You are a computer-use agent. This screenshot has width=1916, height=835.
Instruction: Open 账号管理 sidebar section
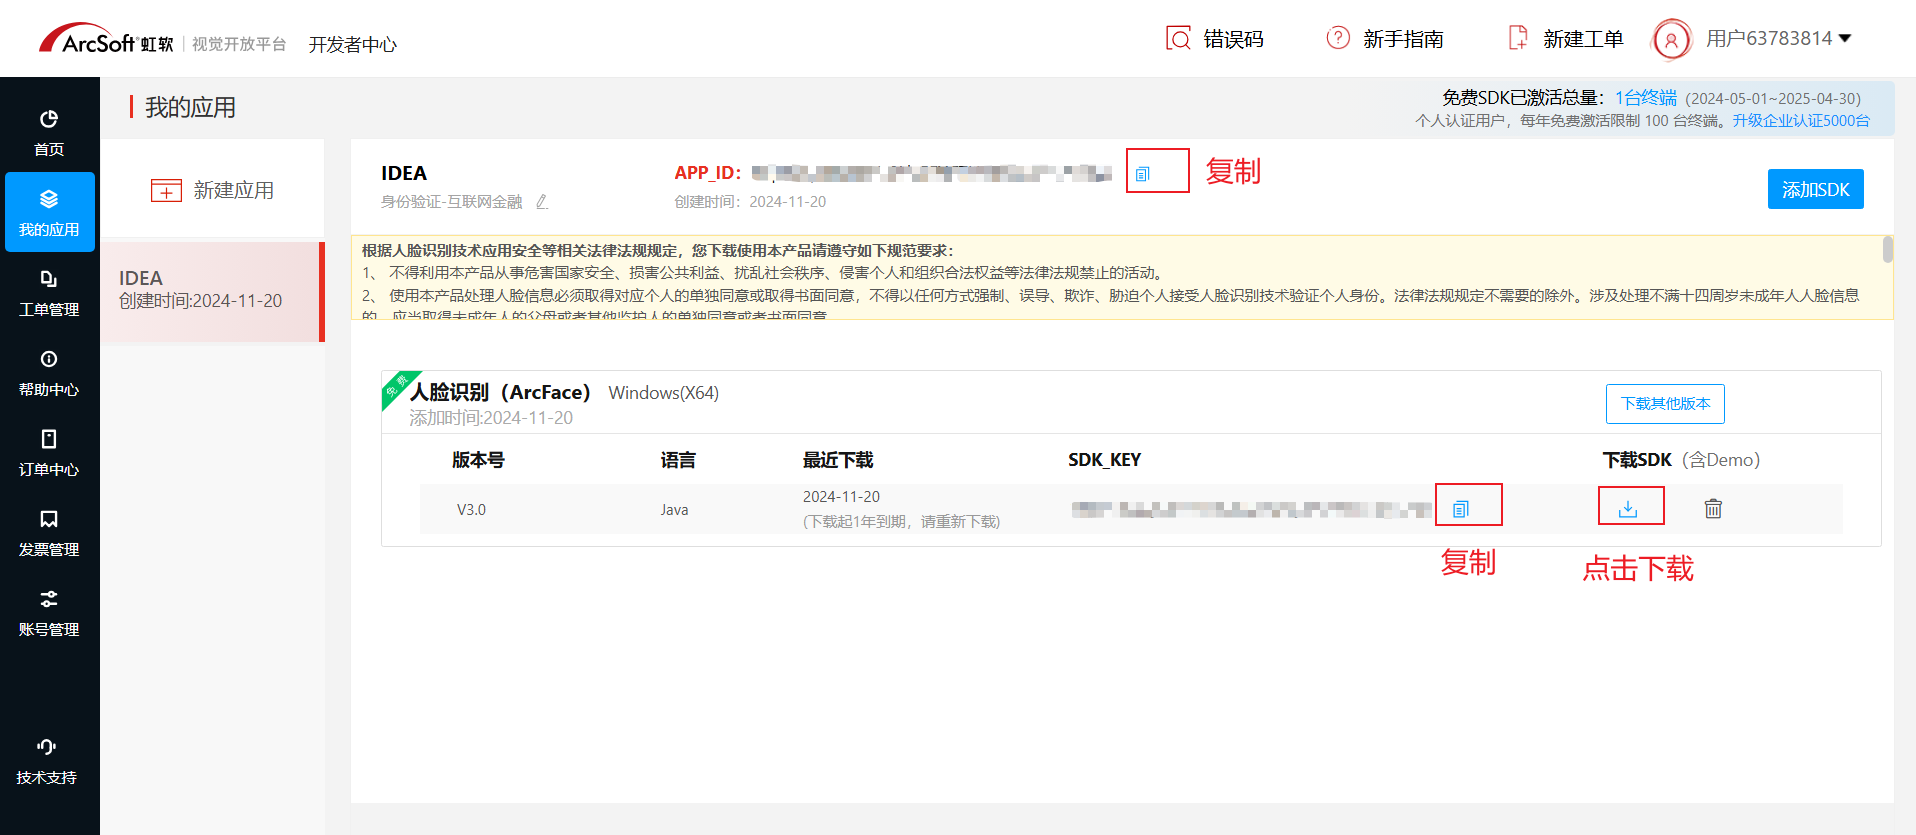49,612
